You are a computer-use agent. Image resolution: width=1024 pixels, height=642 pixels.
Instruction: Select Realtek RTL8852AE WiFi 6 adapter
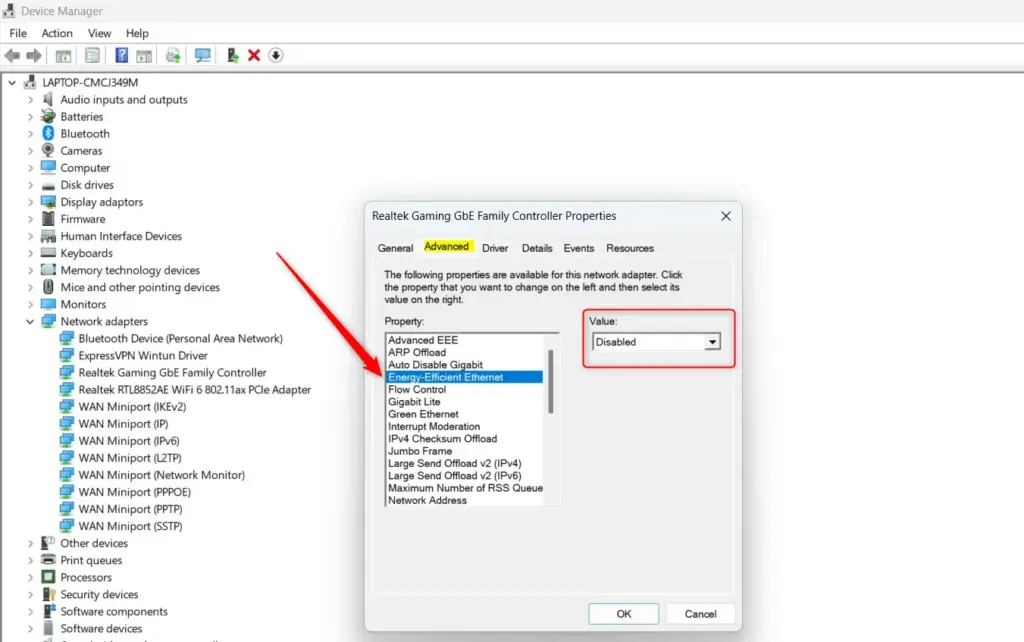point(195,389)
